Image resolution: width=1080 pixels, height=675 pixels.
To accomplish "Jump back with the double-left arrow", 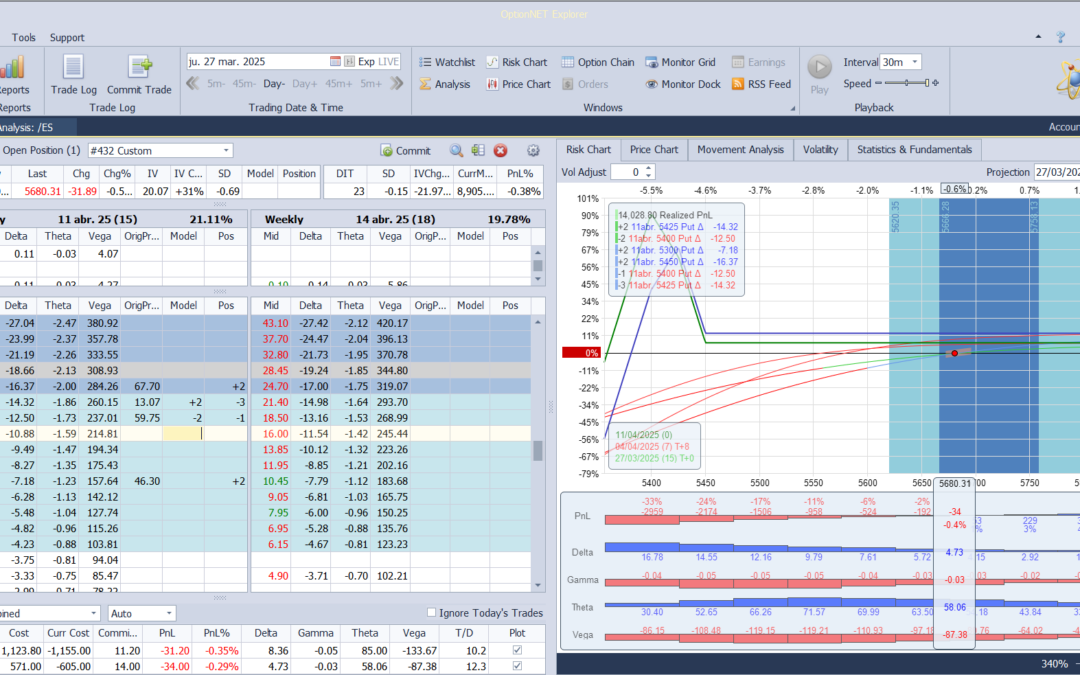I will (x=192, y=83).
